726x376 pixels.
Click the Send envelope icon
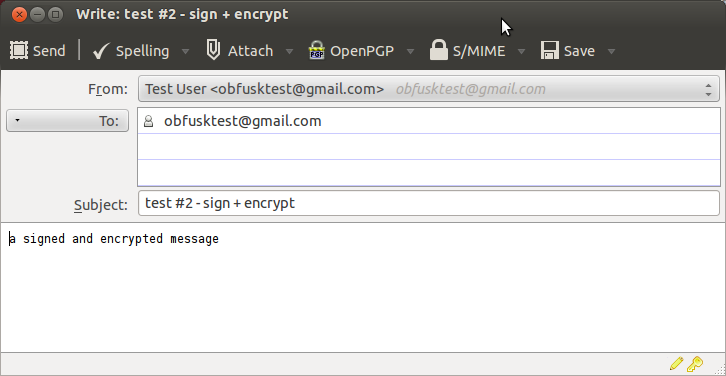[19, 50]
